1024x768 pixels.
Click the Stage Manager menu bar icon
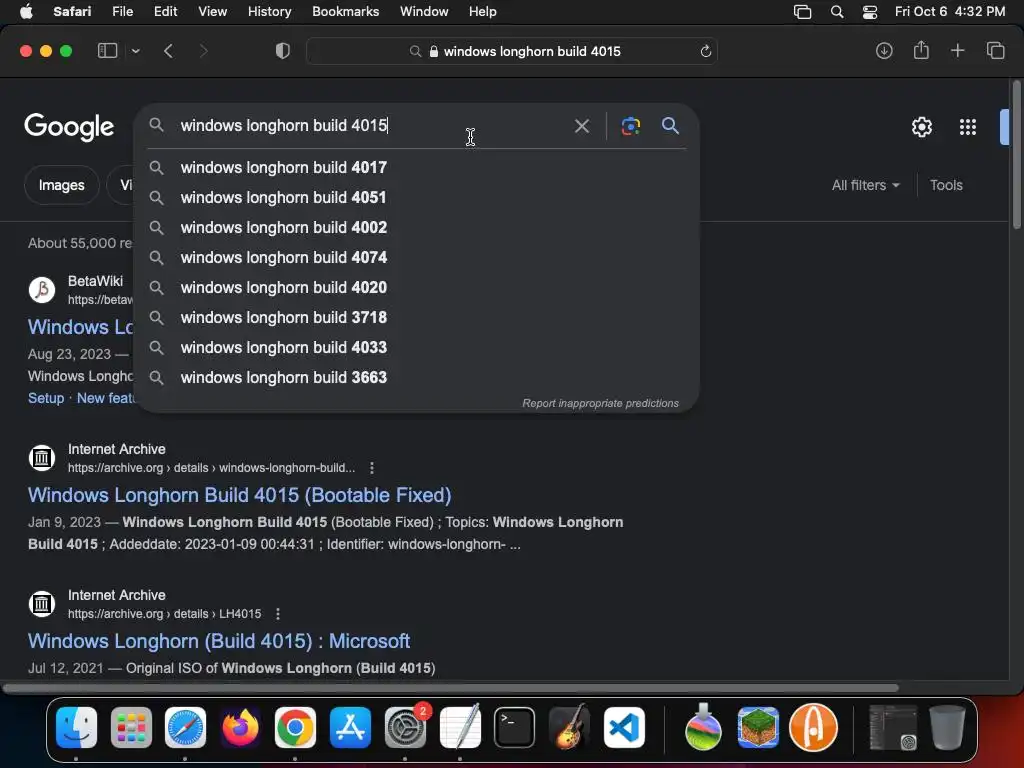(x=802, y=12)
